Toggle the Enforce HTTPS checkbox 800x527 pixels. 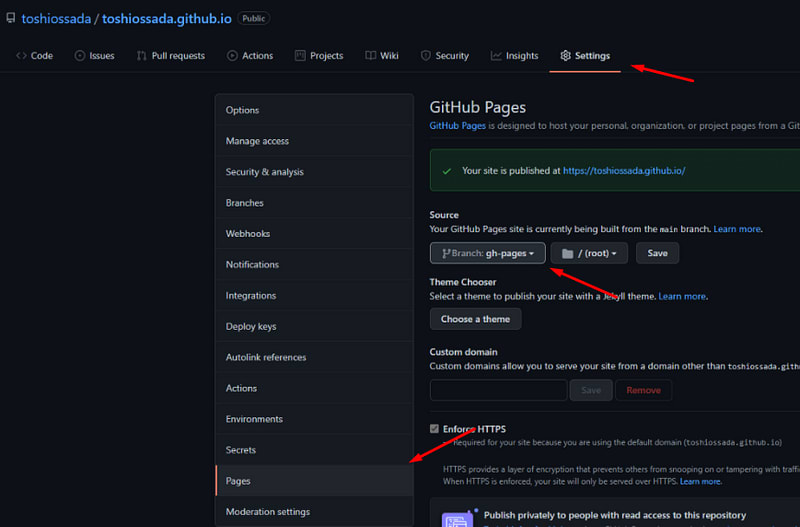[x=434, y=429]
